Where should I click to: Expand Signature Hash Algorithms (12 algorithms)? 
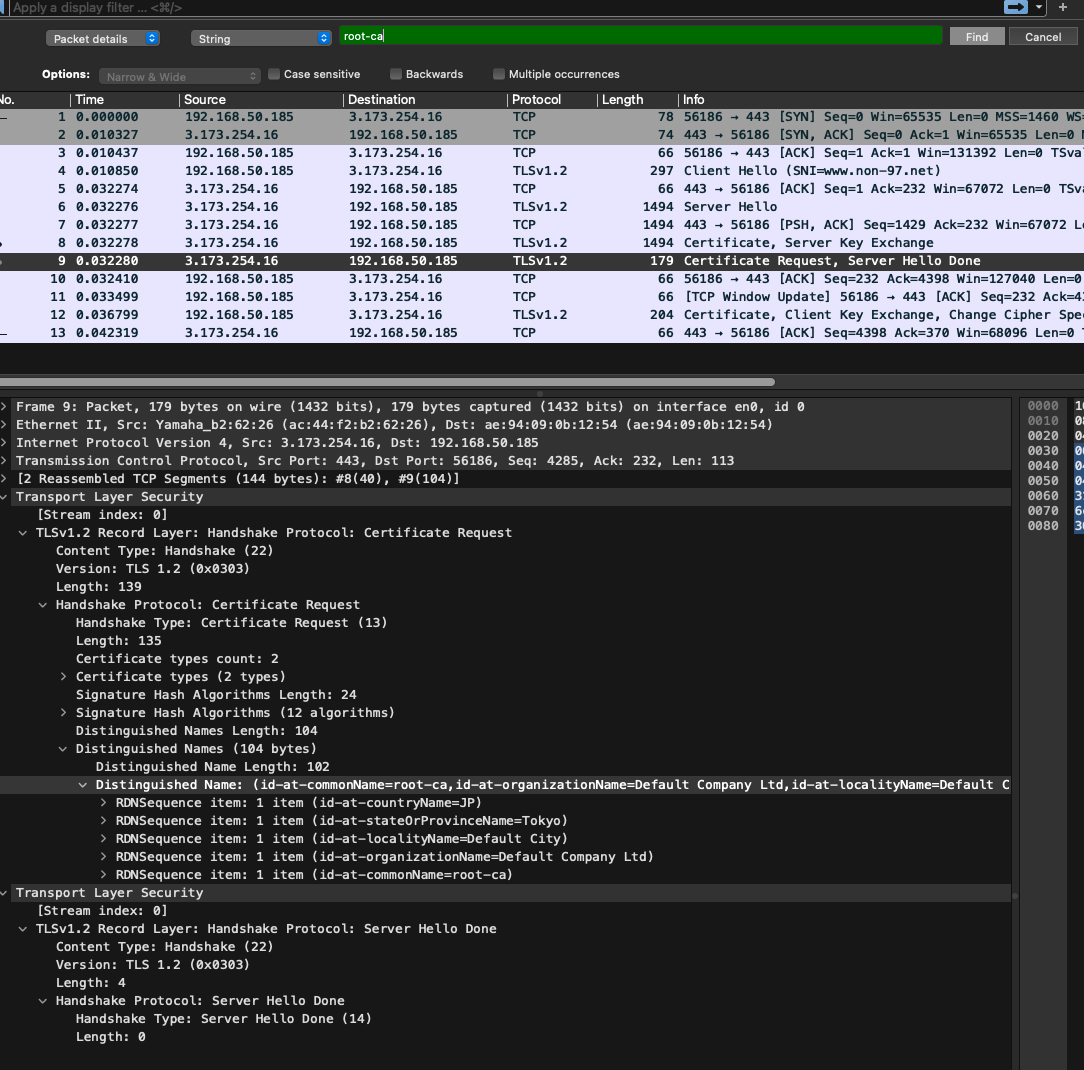coord(64,713)
